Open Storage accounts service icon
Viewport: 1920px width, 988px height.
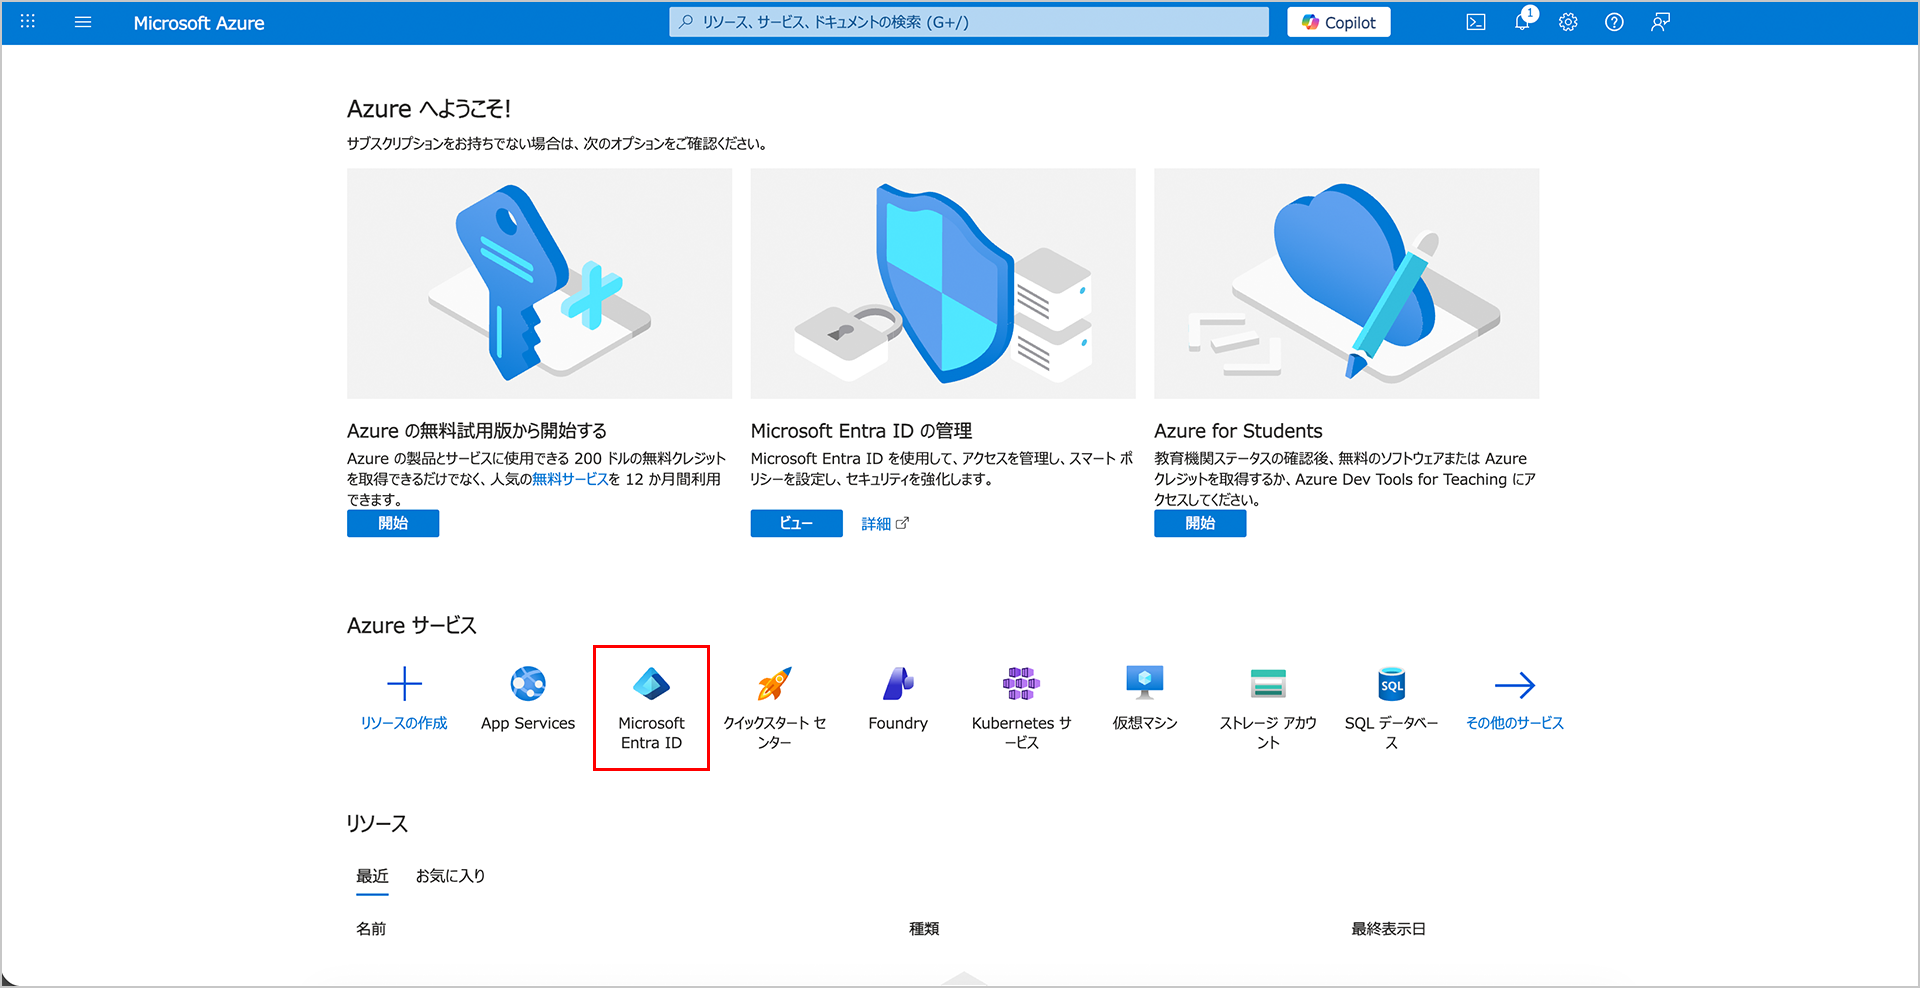1268,685
